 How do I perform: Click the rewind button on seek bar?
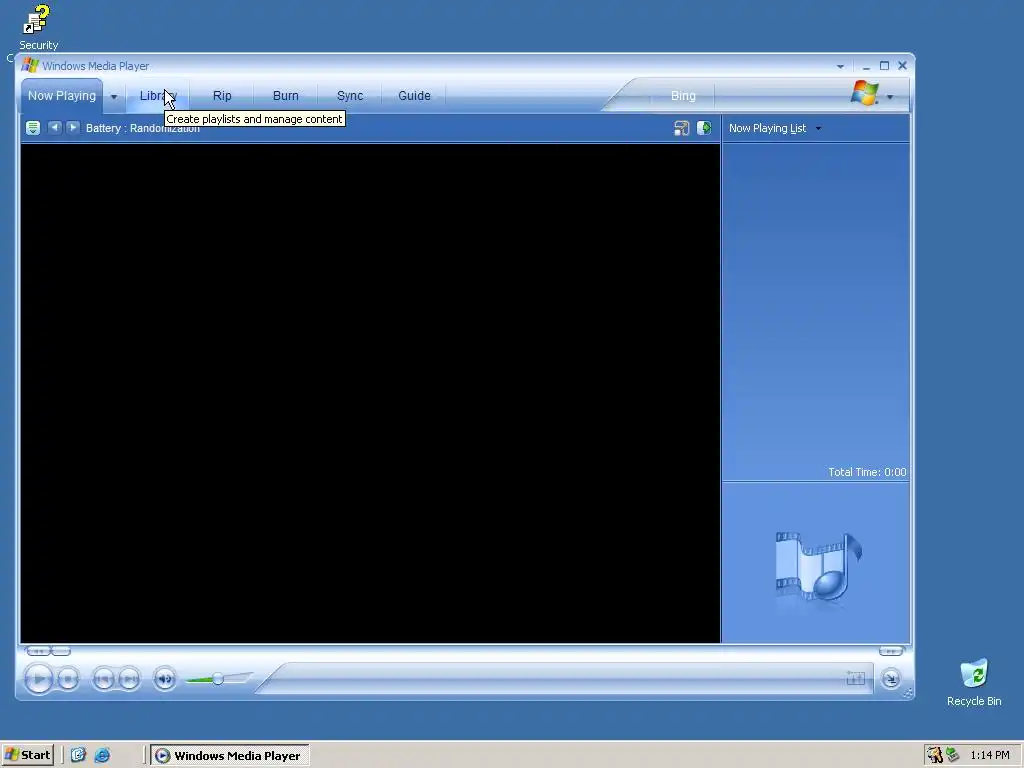click(38, 650)
